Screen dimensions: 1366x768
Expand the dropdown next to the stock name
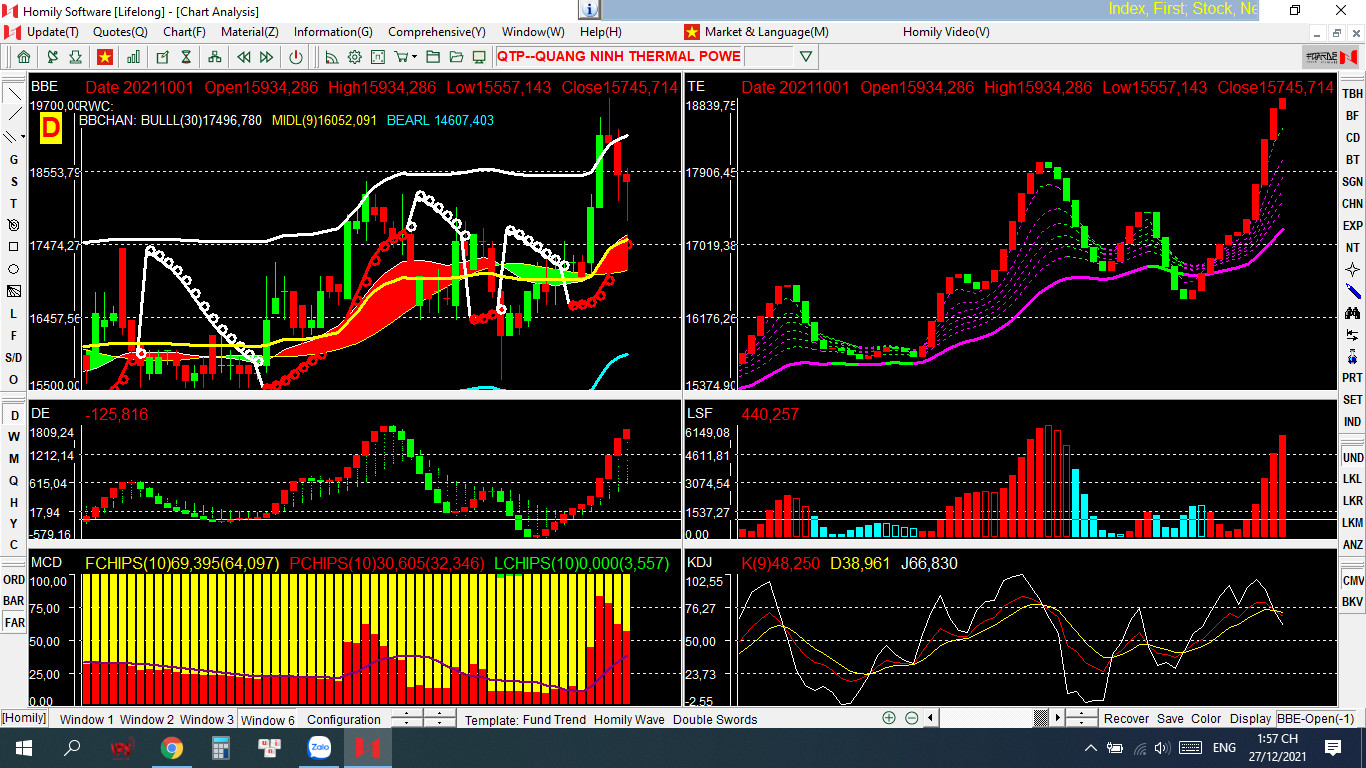[x=806, y=57]
